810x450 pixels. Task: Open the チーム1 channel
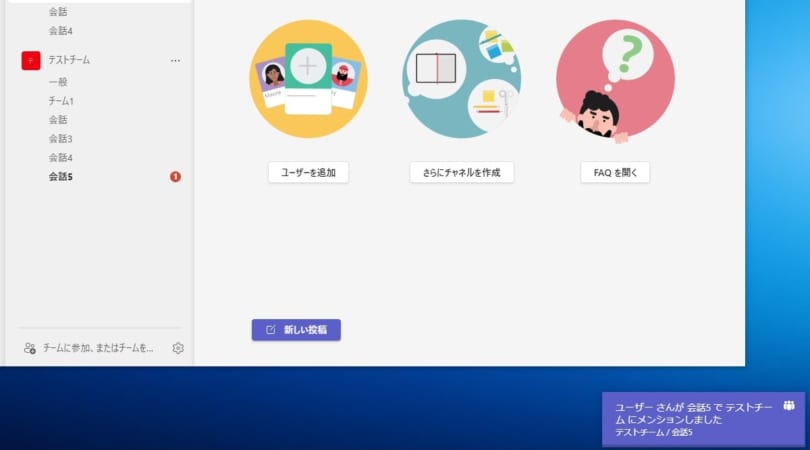point(61,101)
